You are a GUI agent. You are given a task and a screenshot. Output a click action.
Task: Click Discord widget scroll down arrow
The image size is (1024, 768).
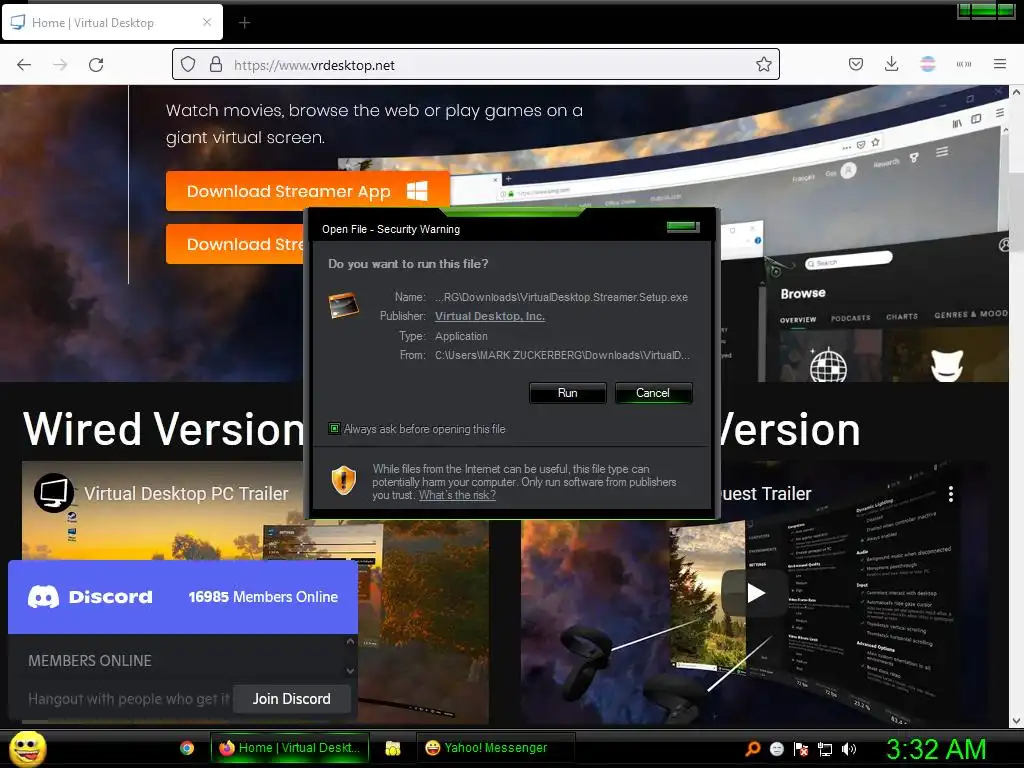click(350, 671)
